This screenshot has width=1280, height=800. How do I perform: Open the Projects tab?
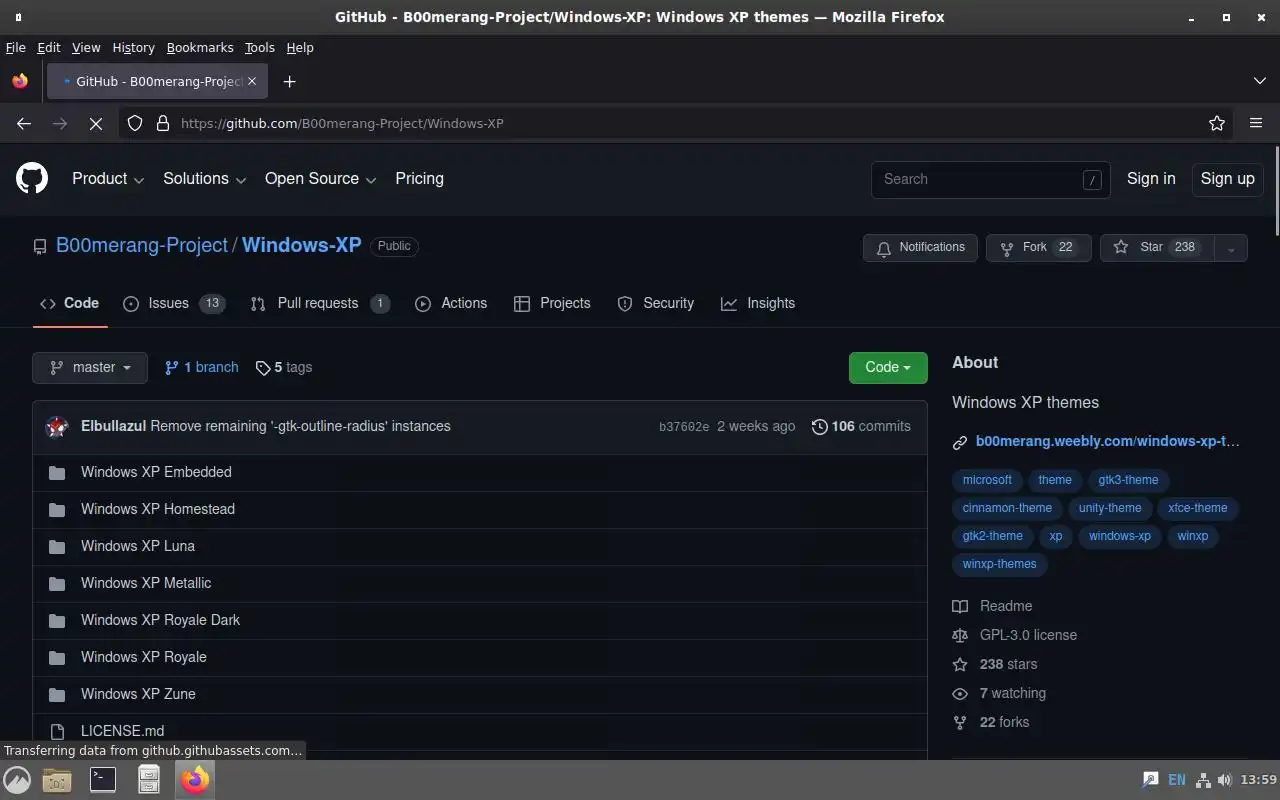pos(552,303)
